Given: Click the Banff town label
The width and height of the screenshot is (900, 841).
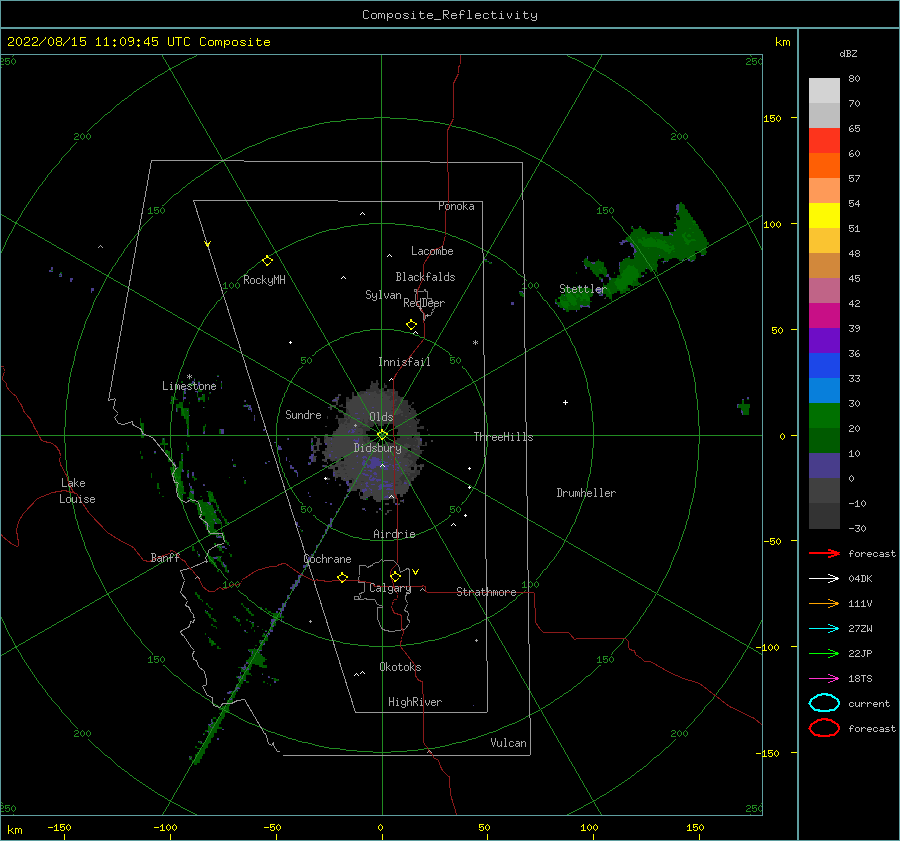Looking at the screenshot, I should click(x=165, y=557).
